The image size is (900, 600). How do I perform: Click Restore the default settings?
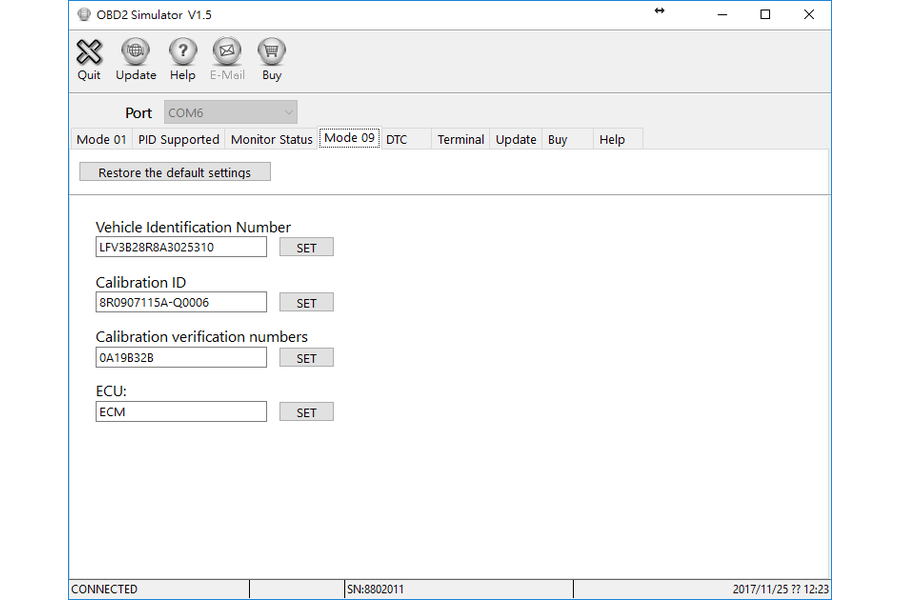[174, 171]
